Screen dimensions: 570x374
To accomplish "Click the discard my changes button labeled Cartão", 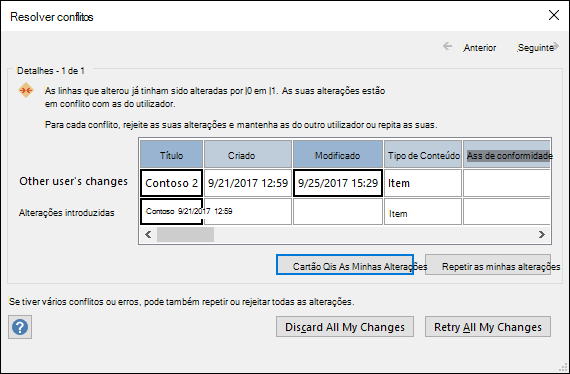I will tap(345, 265).
